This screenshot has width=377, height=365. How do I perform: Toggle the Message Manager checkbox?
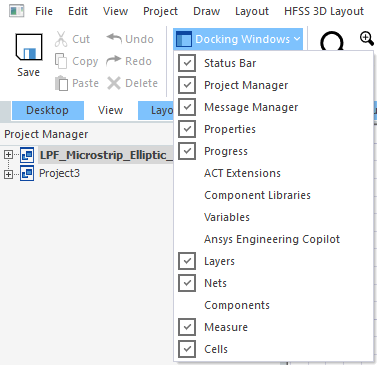187,107
